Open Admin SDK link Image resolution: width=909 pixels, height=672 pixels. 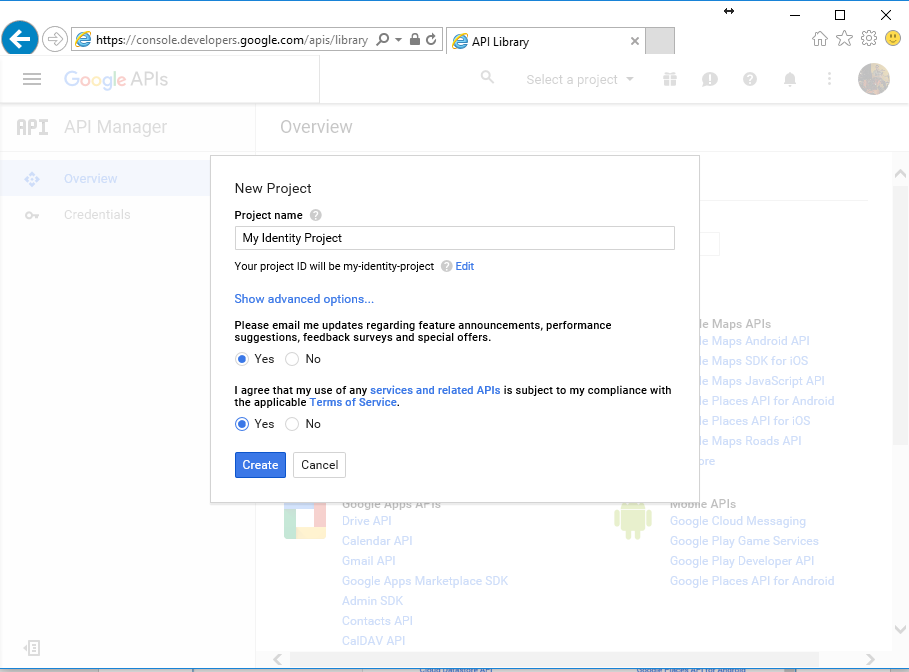[372, 601]
